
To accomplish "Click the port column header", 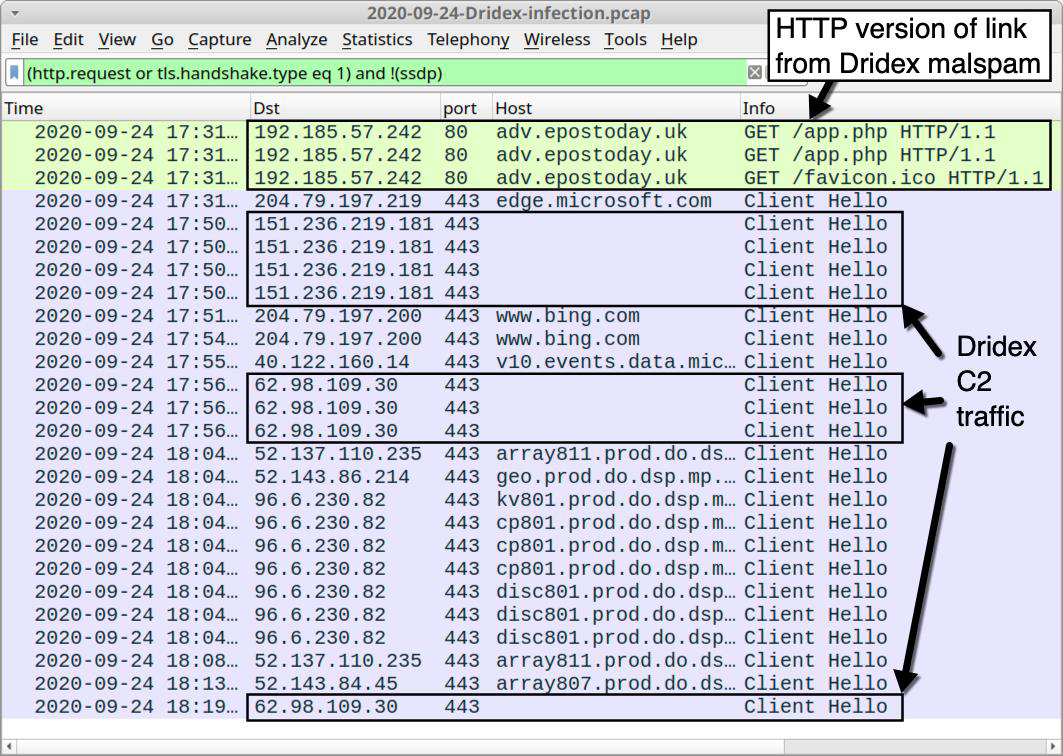I will [460, 108].
